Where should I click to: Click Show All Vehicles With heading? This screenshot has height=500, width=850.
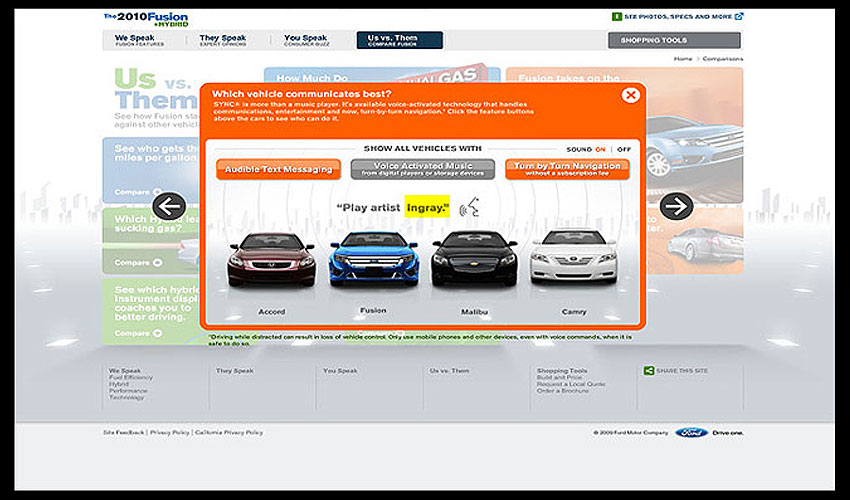coord(422,149)
